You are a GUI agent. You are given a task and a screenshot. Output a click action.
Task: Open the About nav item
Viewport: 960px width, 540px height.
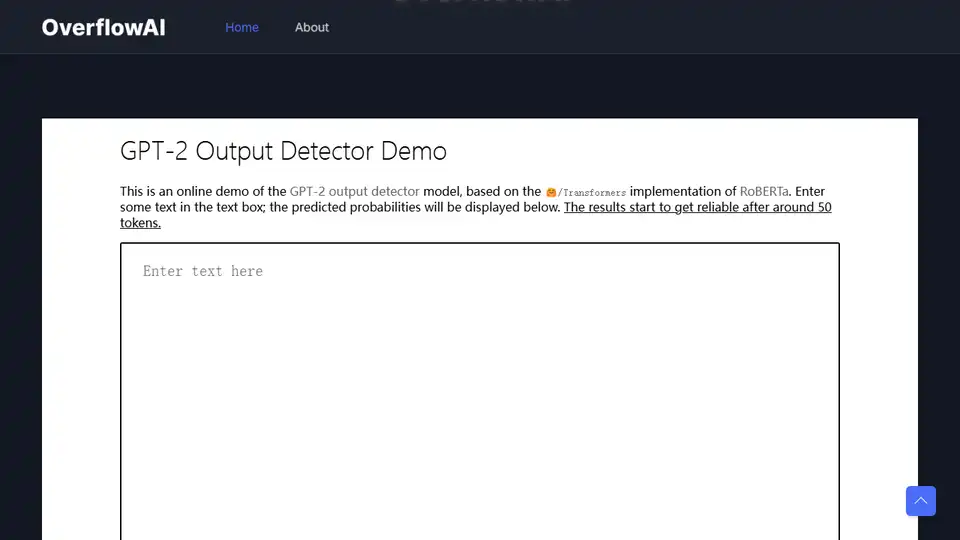(312, 28)
